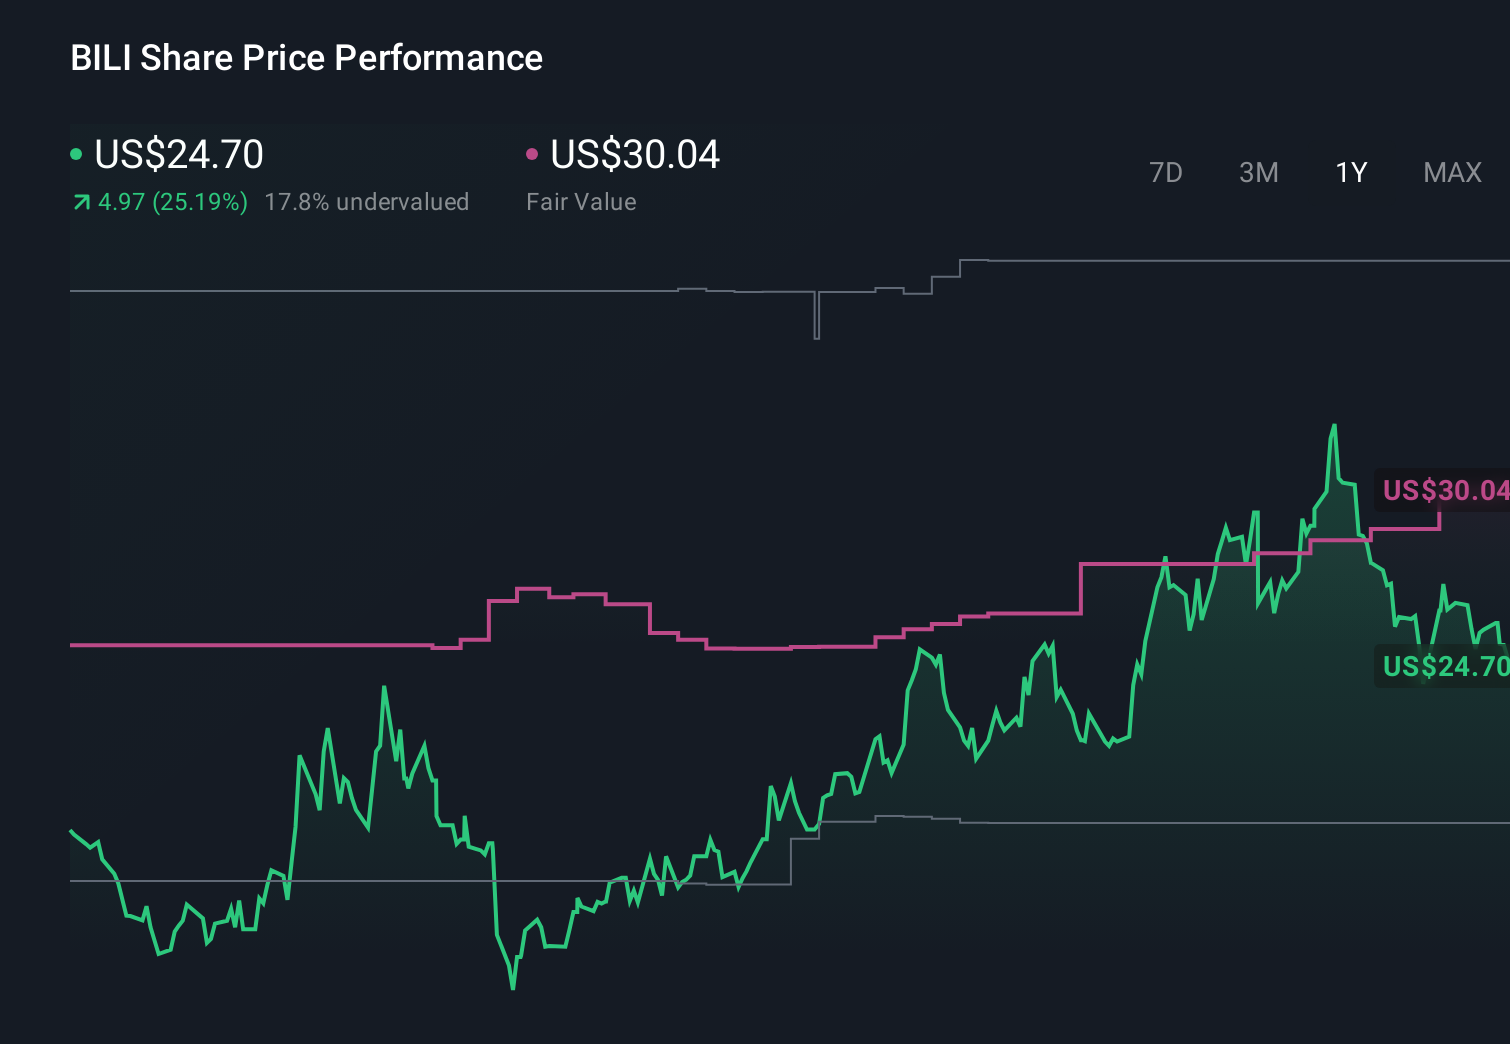This screenshot has height=1044, width=1510.
Task: Click the BILI Share Price Performance title
Action: coord(305,58)
